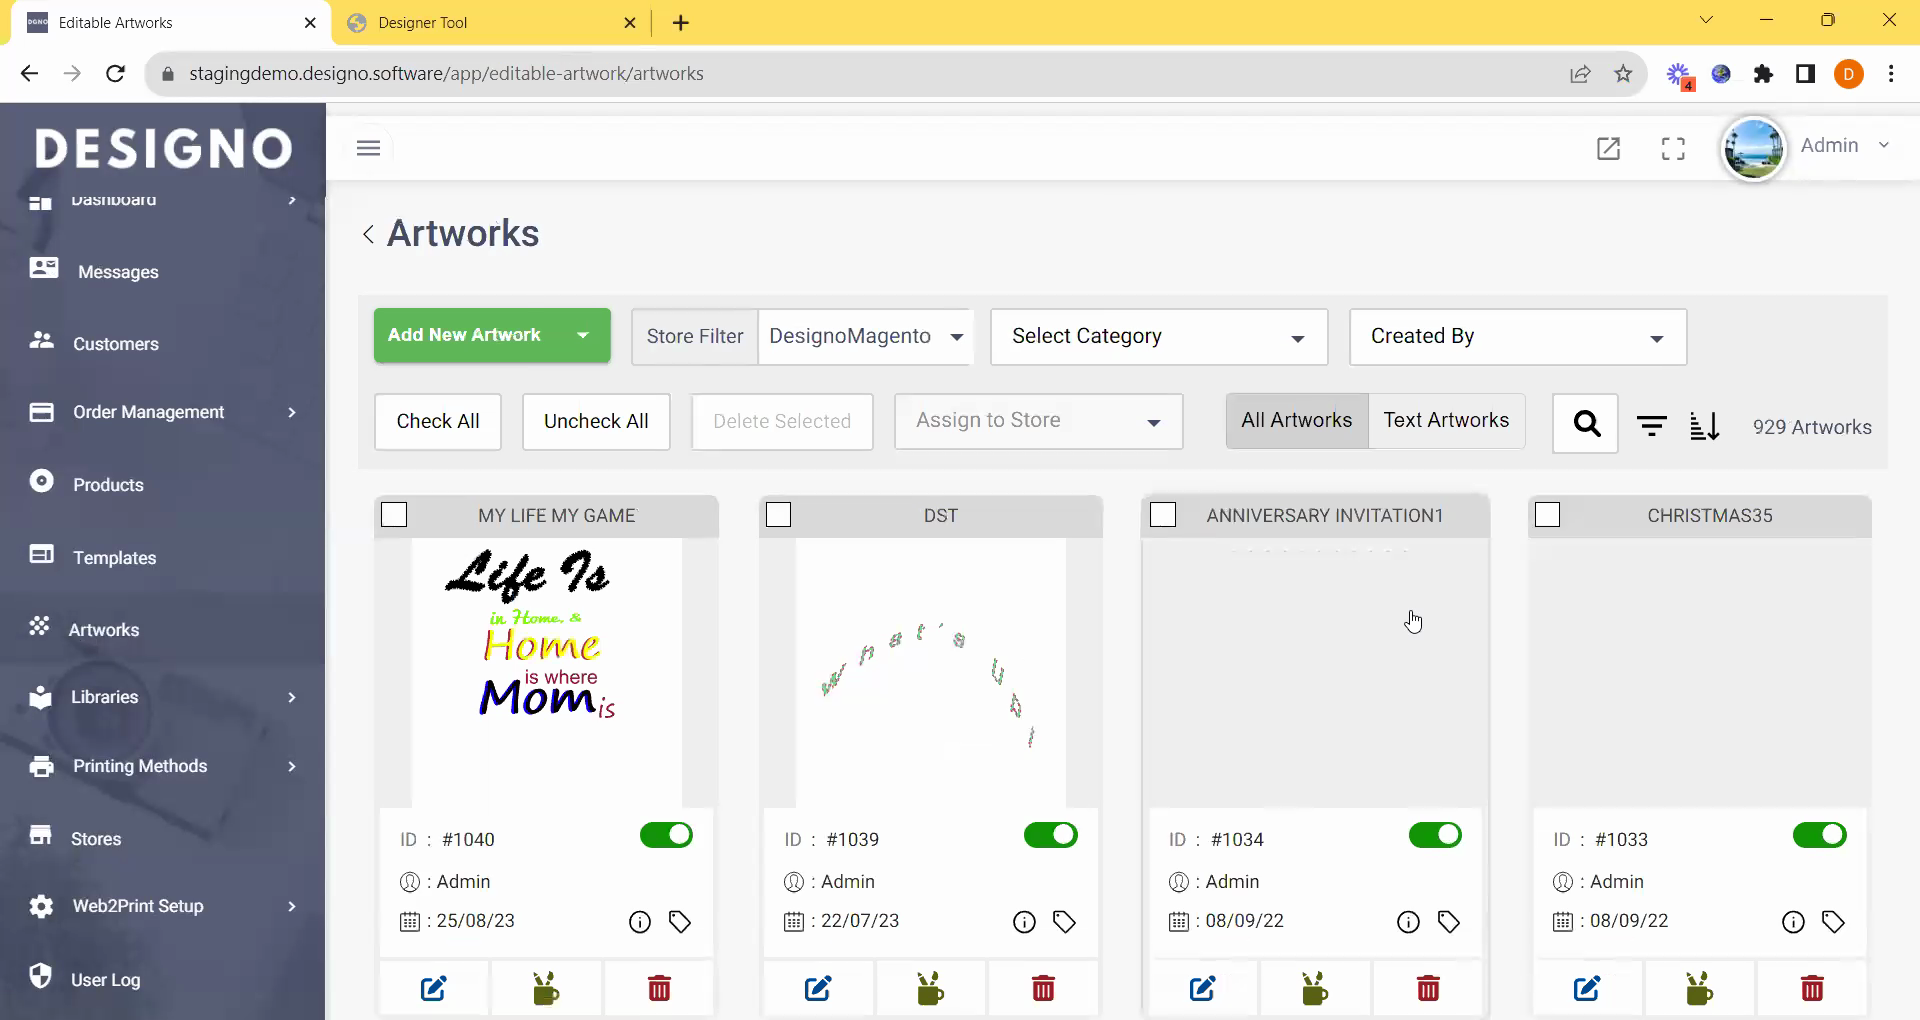Delete the DST artwork via trash icon
Screen dimensions: 1920x1020
coord(1043,989)
